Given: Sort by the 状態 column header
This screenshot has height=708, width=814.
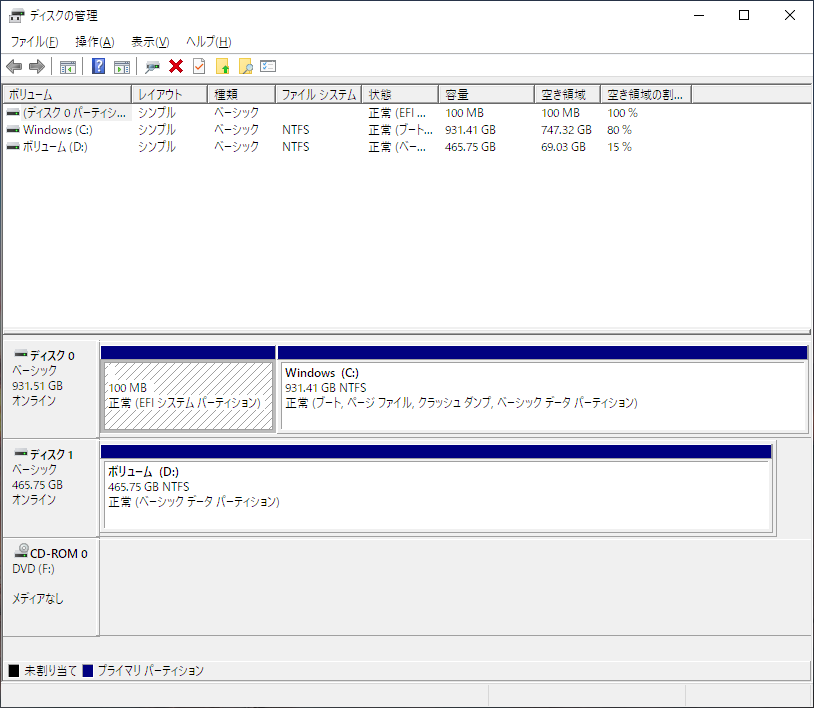Looking at the screenshot, I should (x=400, y=94).
